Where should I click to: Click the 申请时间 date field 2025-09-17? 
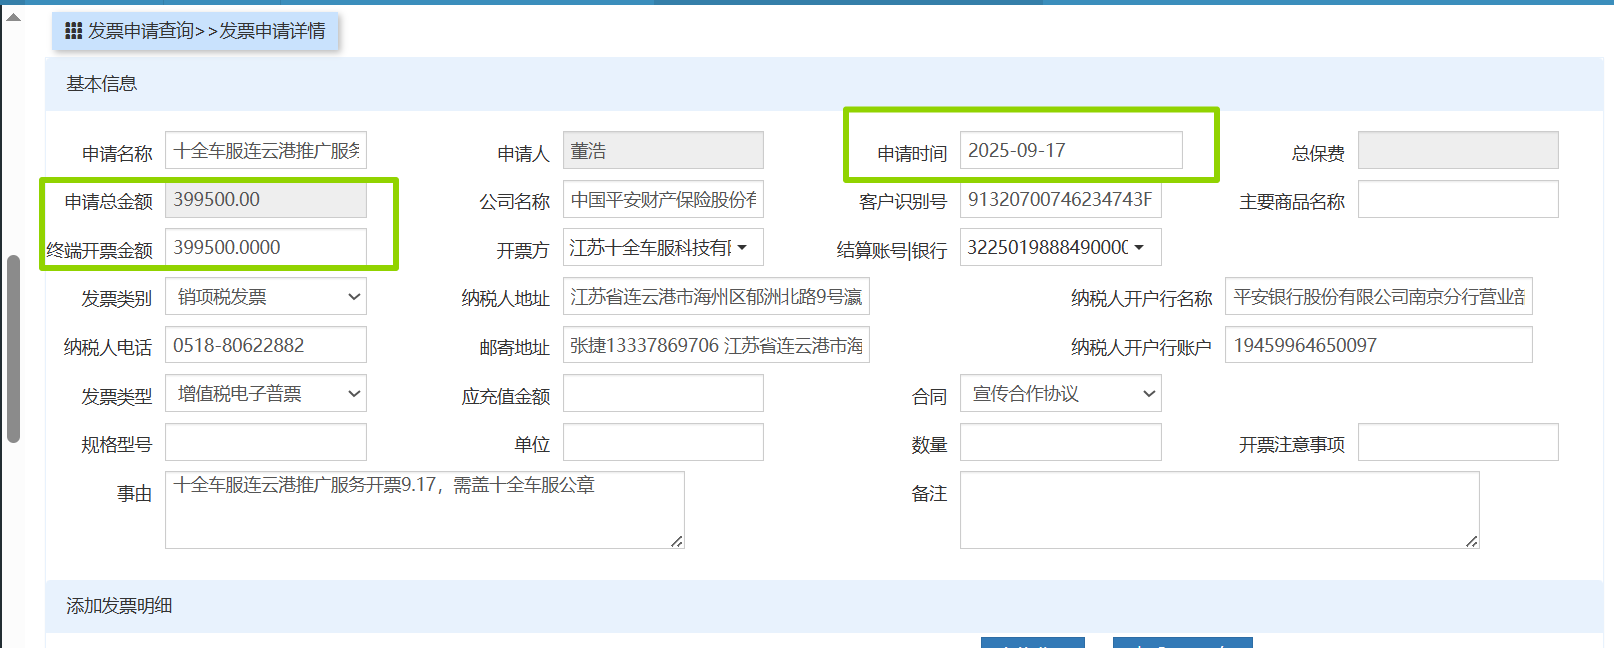1071,150
